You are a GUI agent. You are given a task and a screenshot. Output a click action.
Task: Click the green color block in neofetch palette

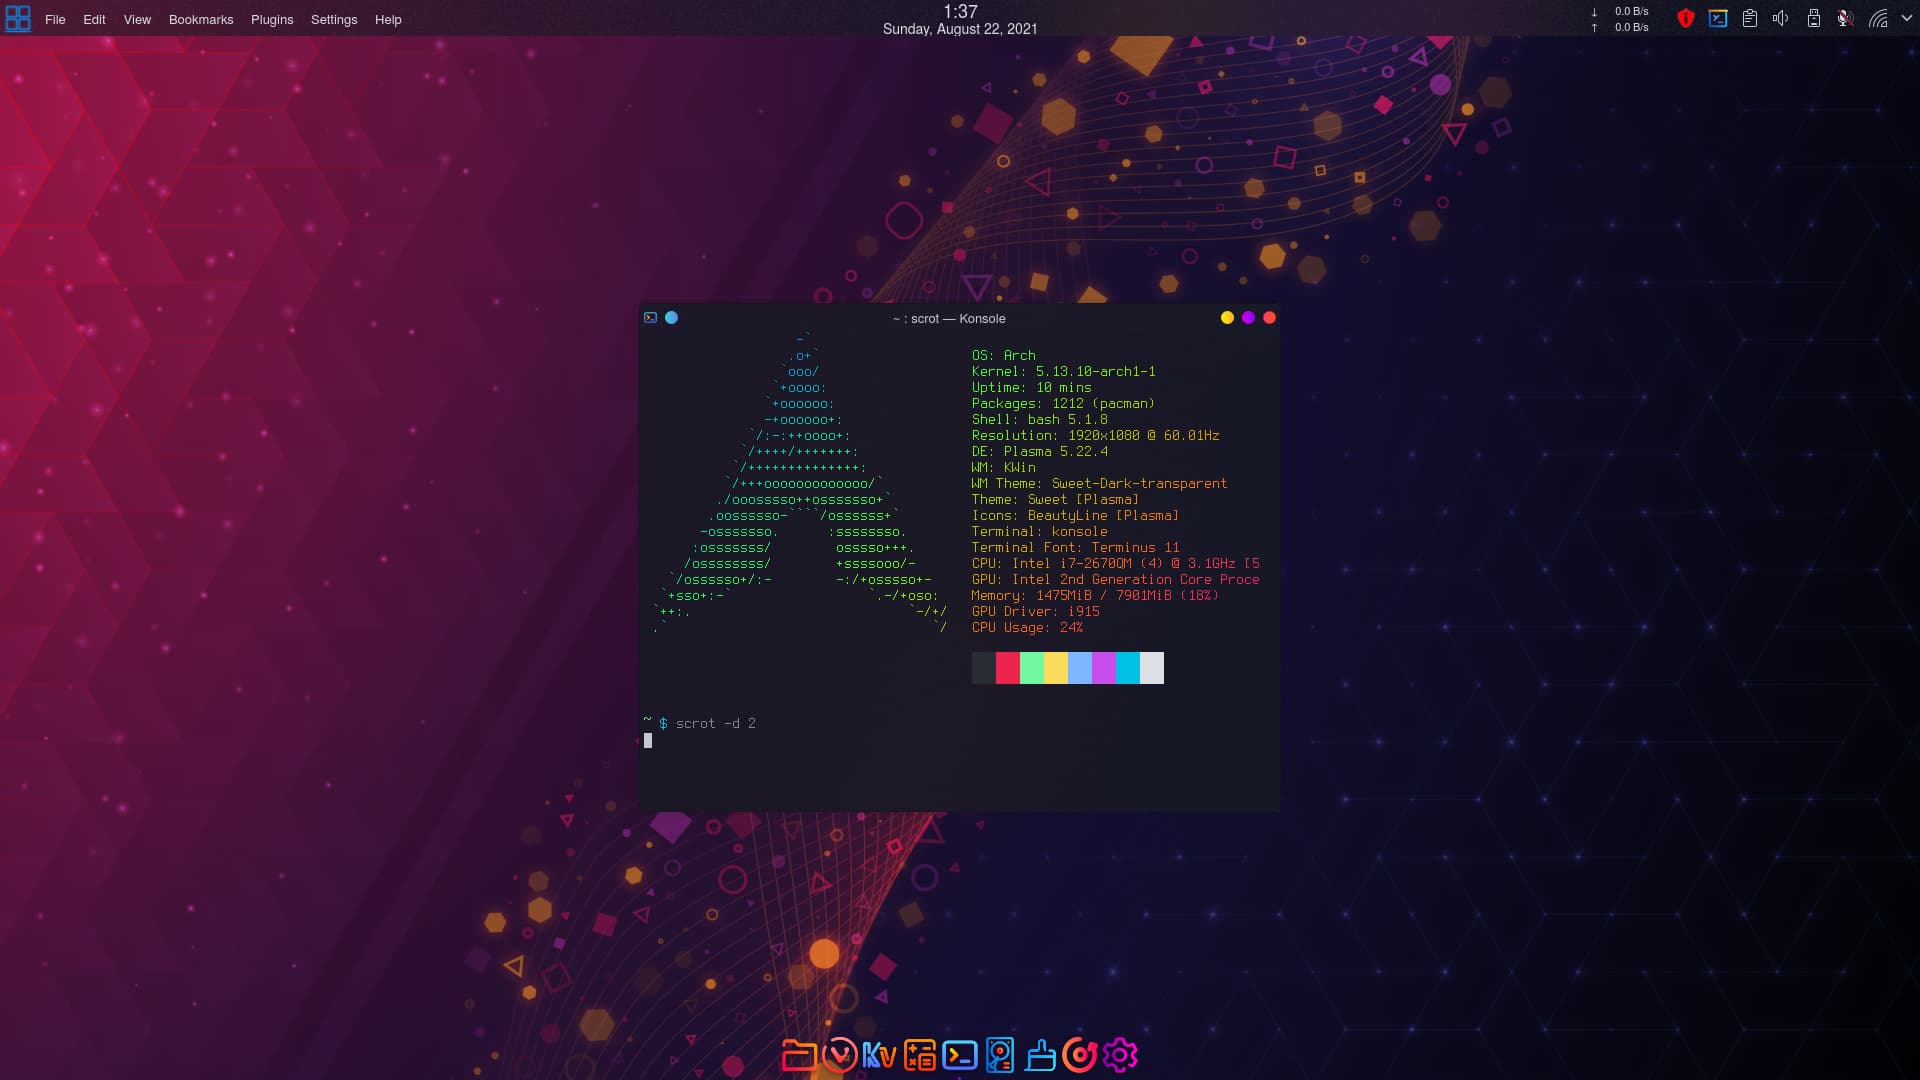(x=1032, y=668)
